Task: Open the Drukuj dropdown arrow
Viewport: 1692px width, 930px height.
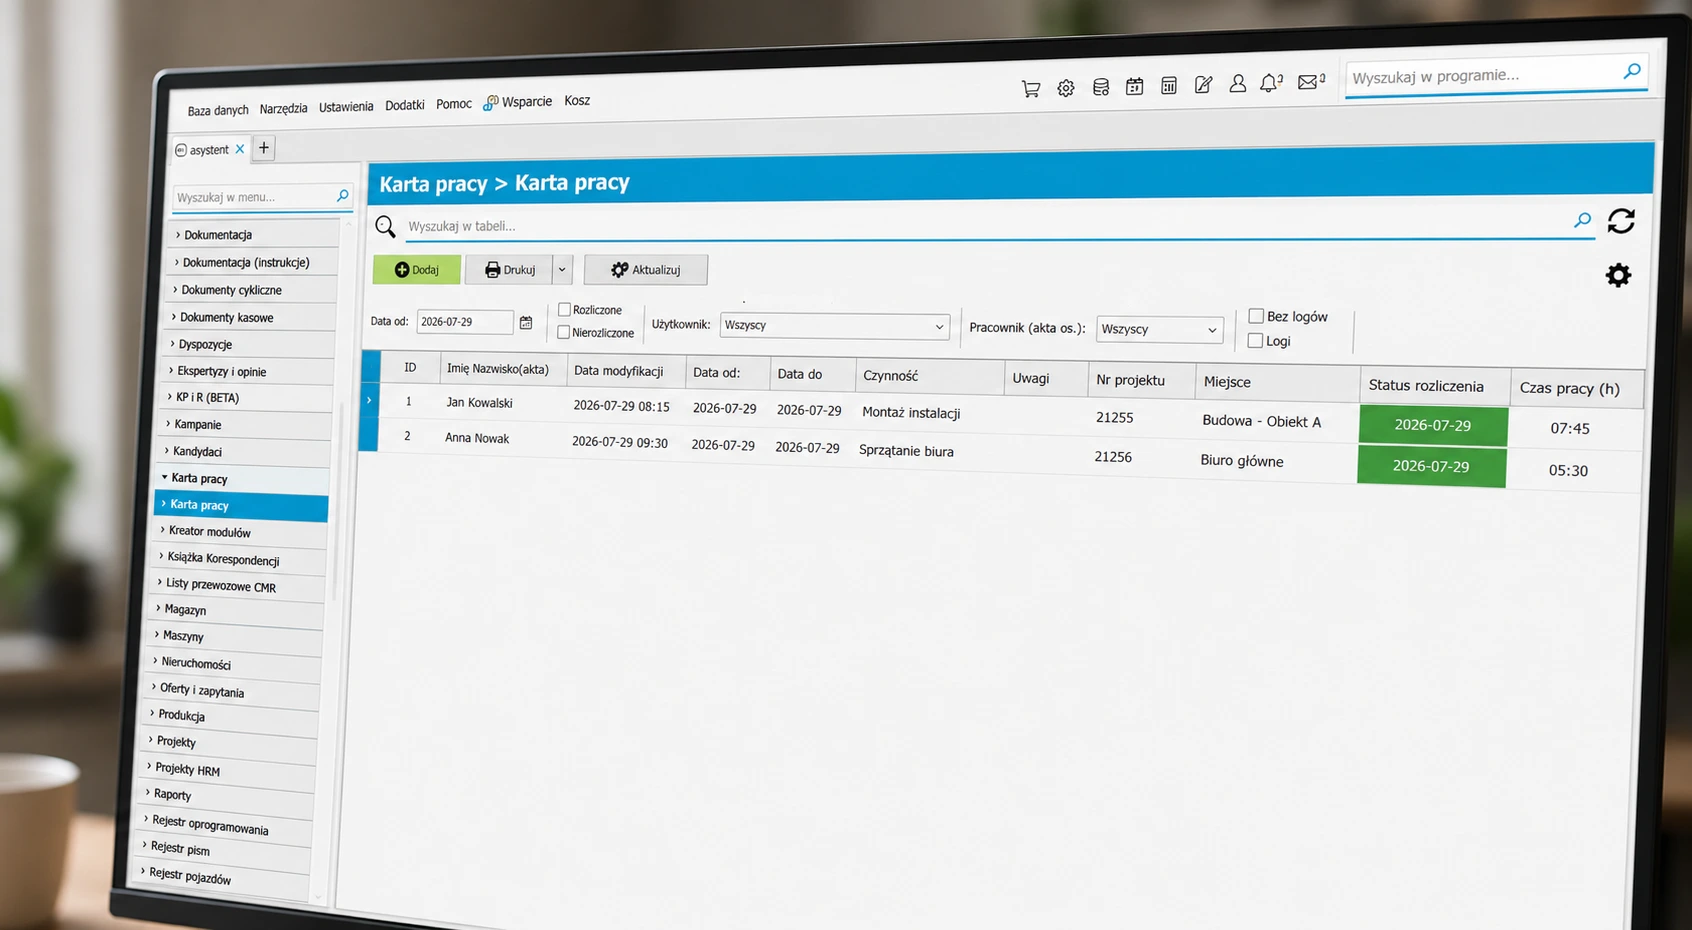Action: [x=562, y=269]
